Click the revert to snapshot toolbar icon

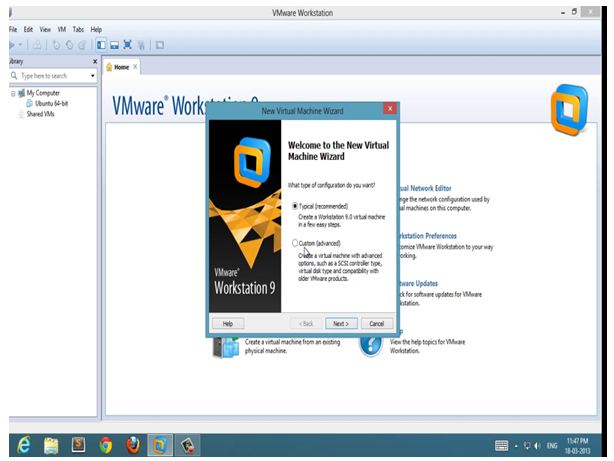coord(69,45)
